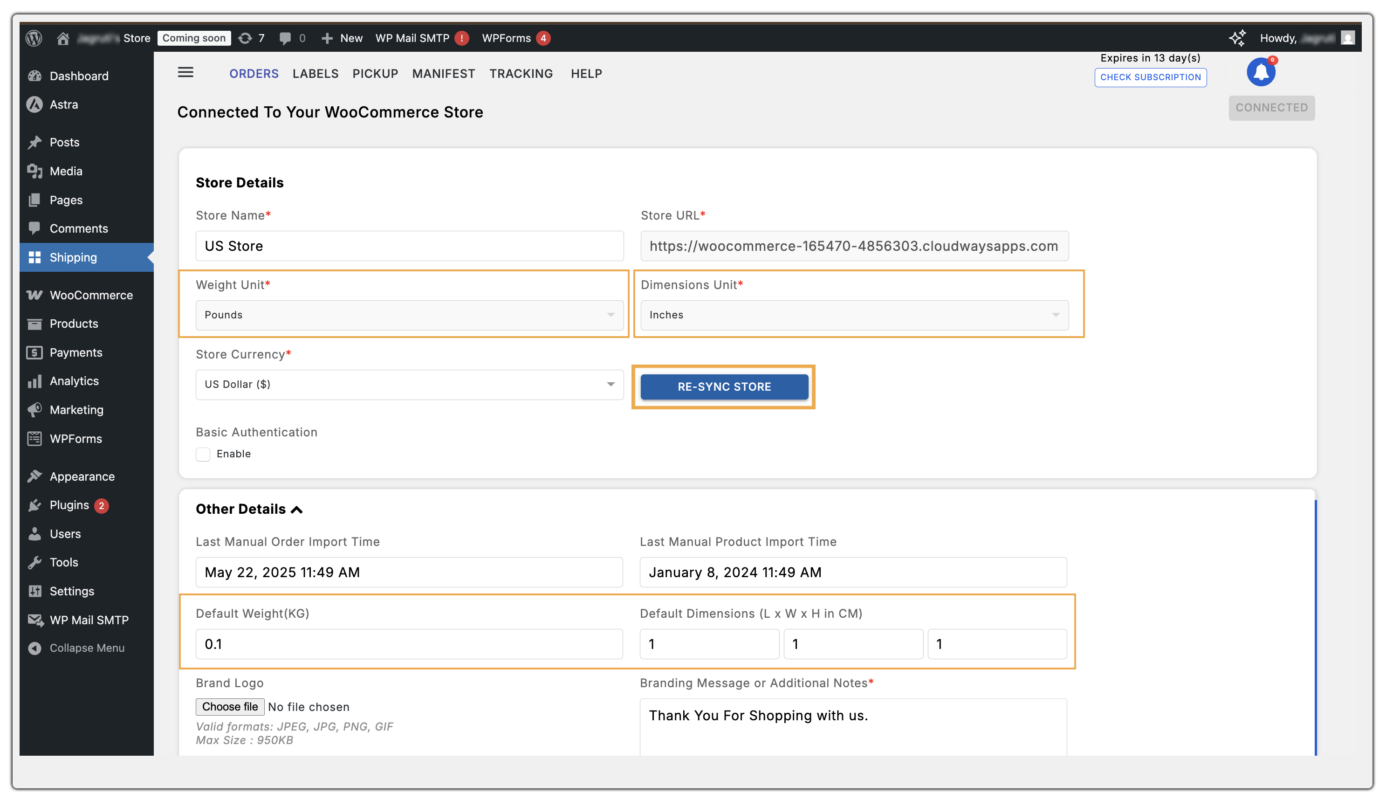Click the Marketing megaphone icon
This screenshot has width=1386, height=800.
pos(35,410)
